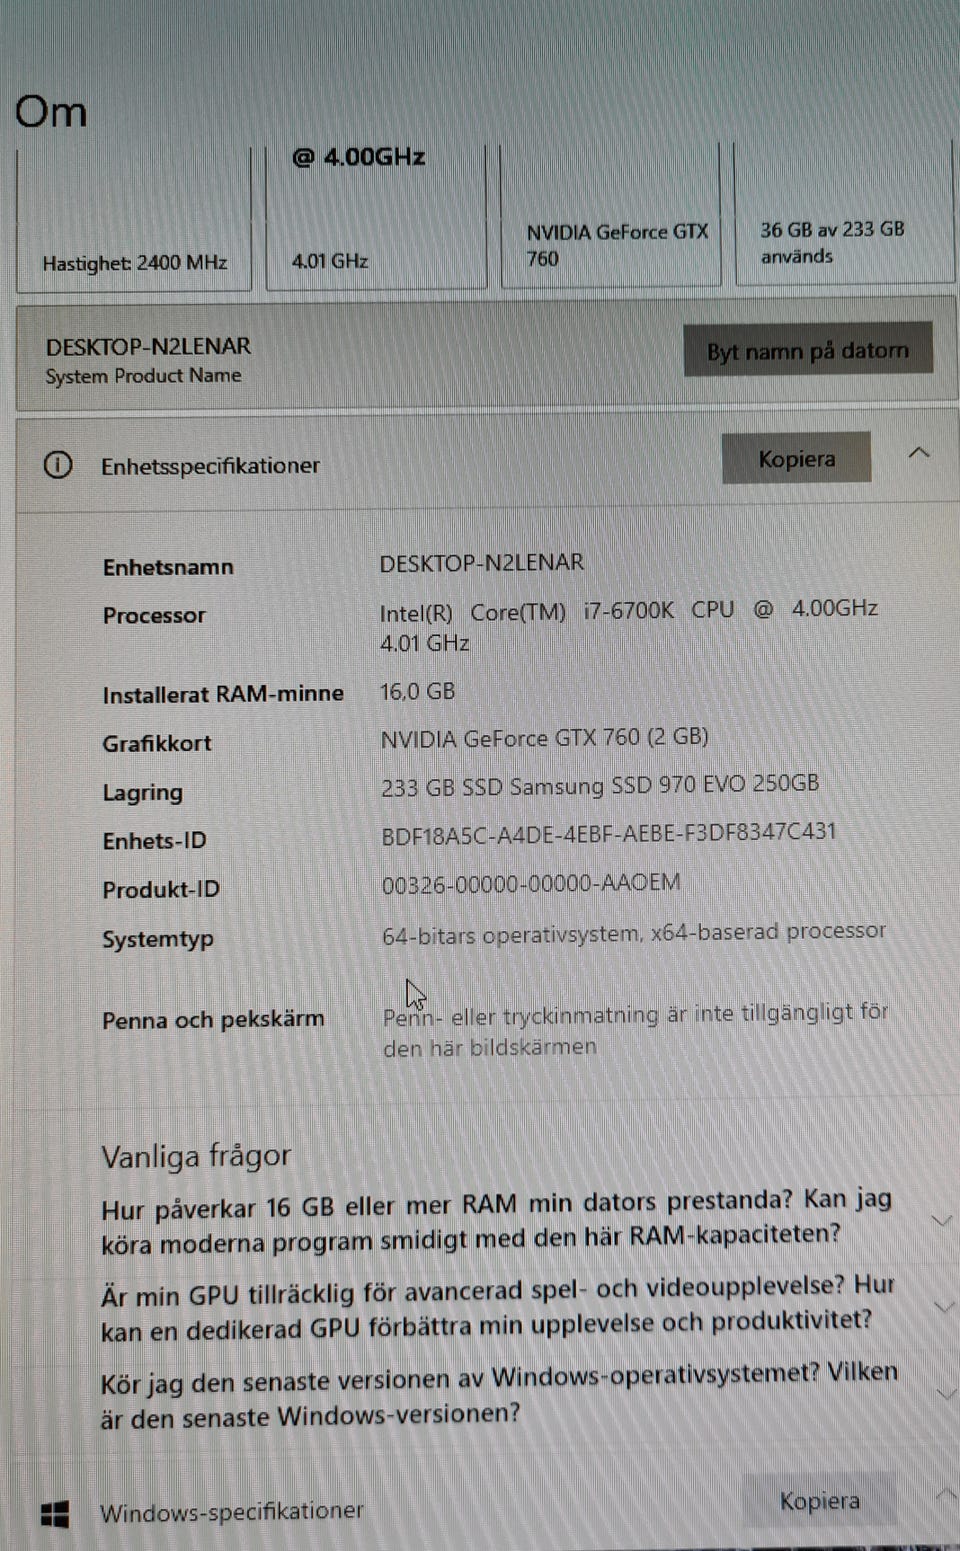Expand the Windows-specifikationer section chevron

point(946,1494)
